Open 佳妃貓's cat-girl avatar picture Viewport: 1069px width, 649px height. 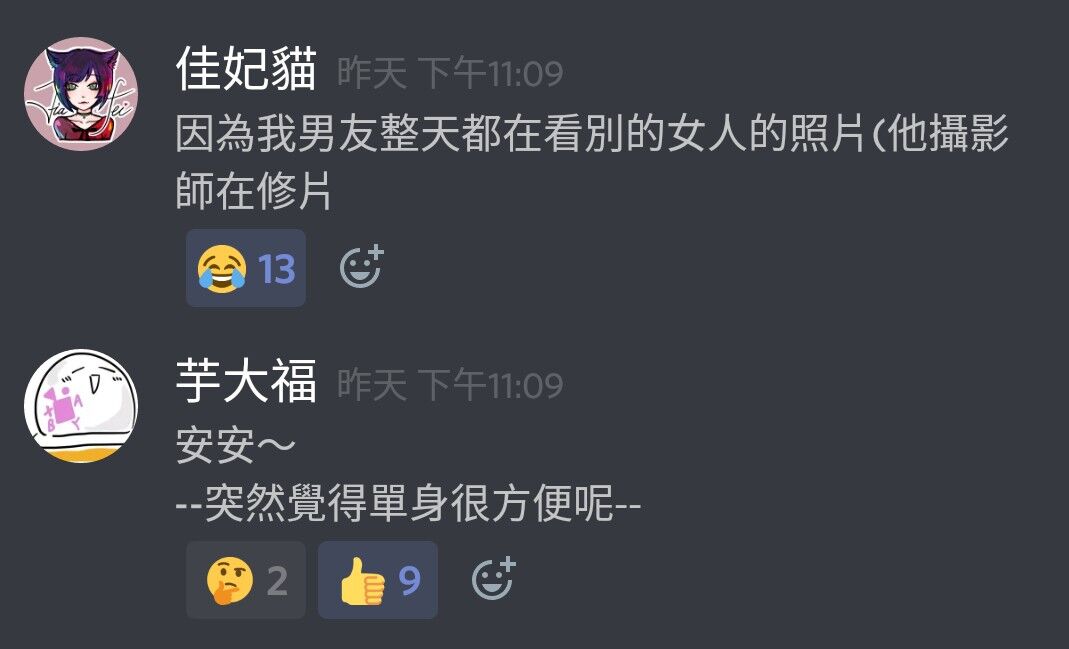coord(81,94)
